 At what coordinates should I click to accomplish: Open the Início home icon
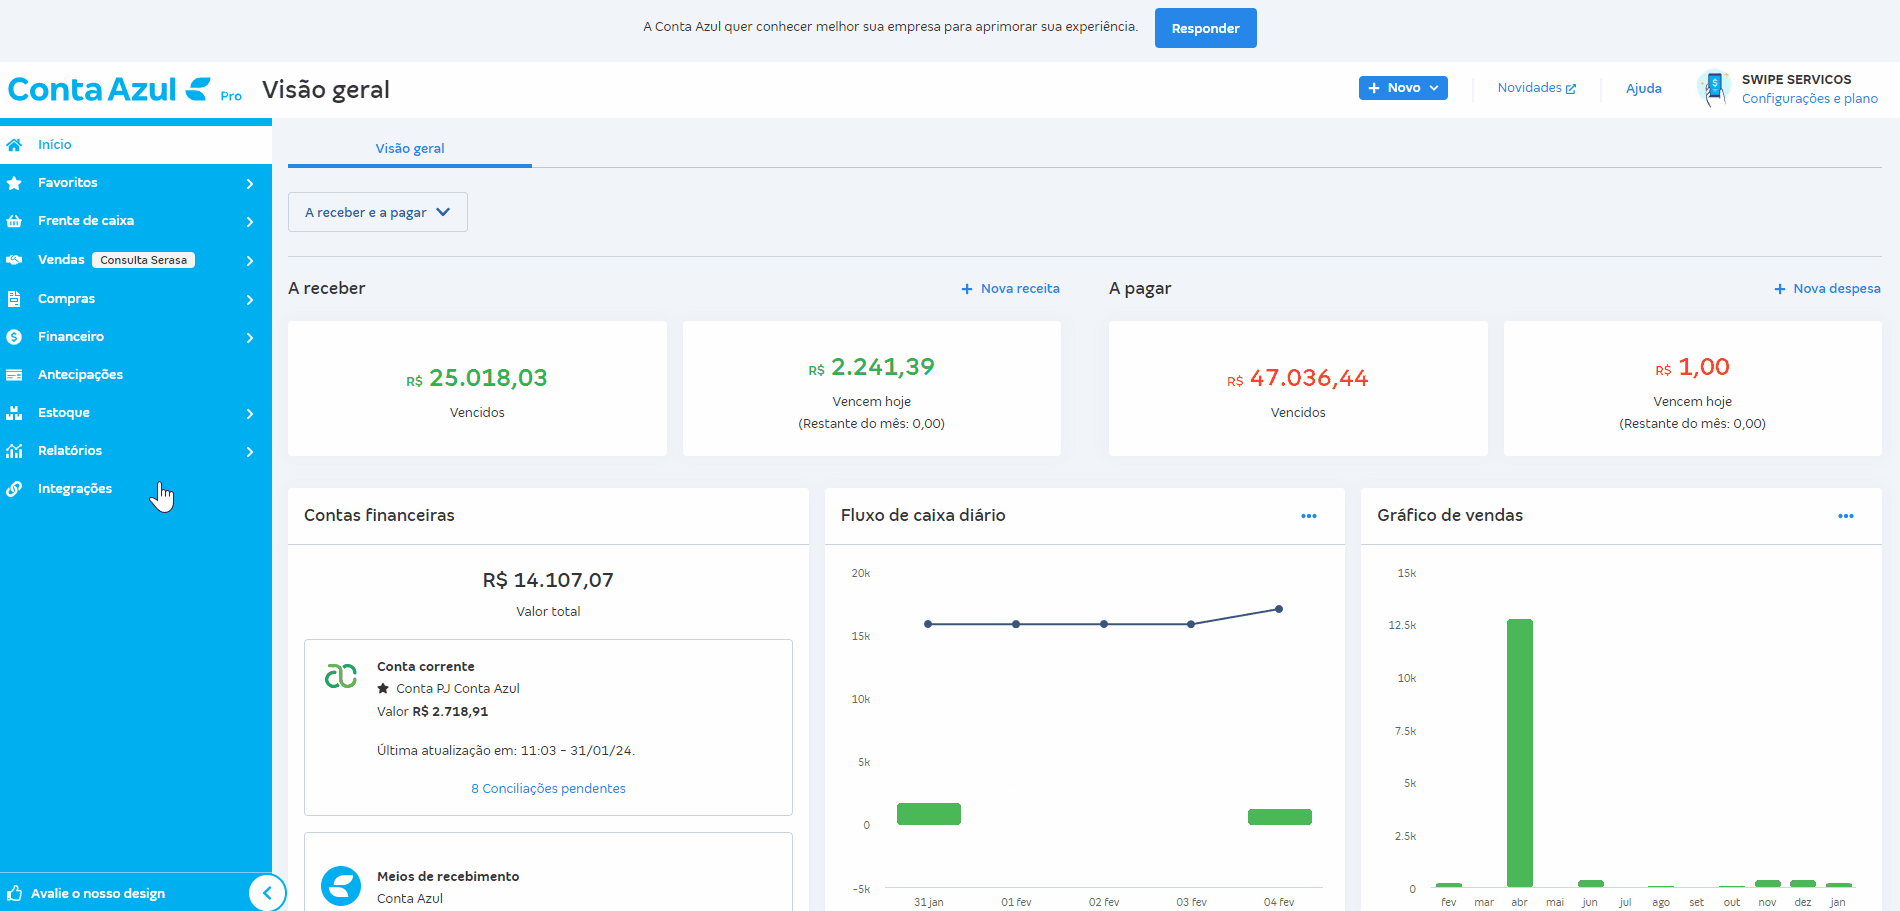coord(14,144)
